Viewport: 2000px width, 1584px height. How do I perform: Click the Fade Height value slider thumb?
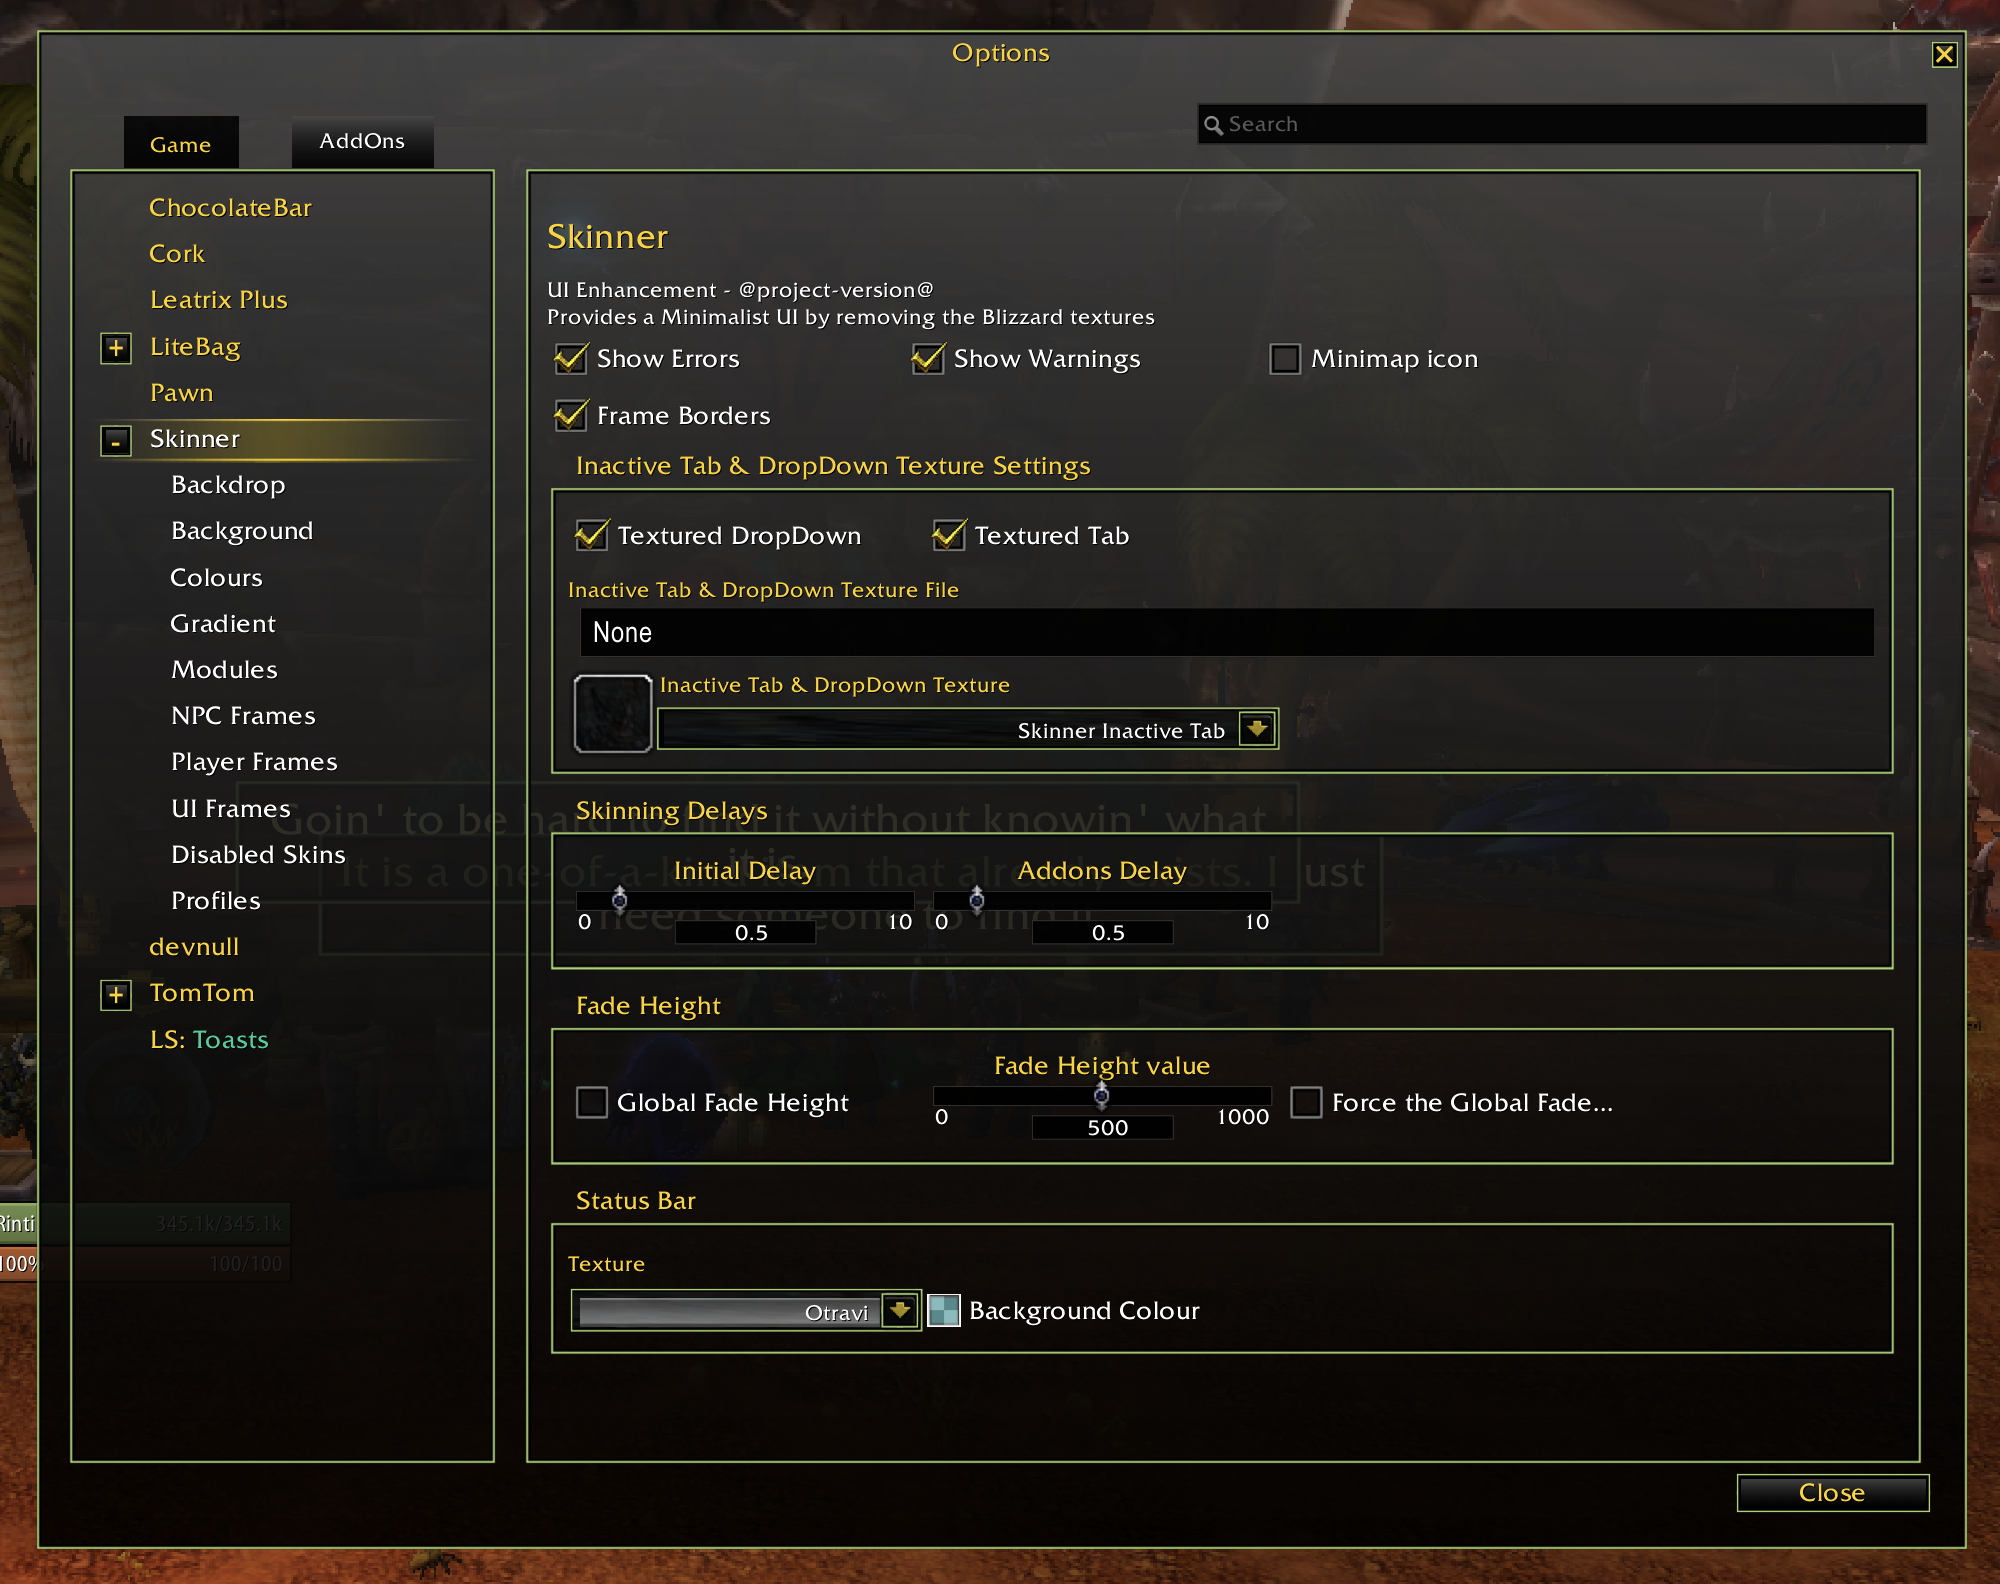click(x=1101, y=1095)
